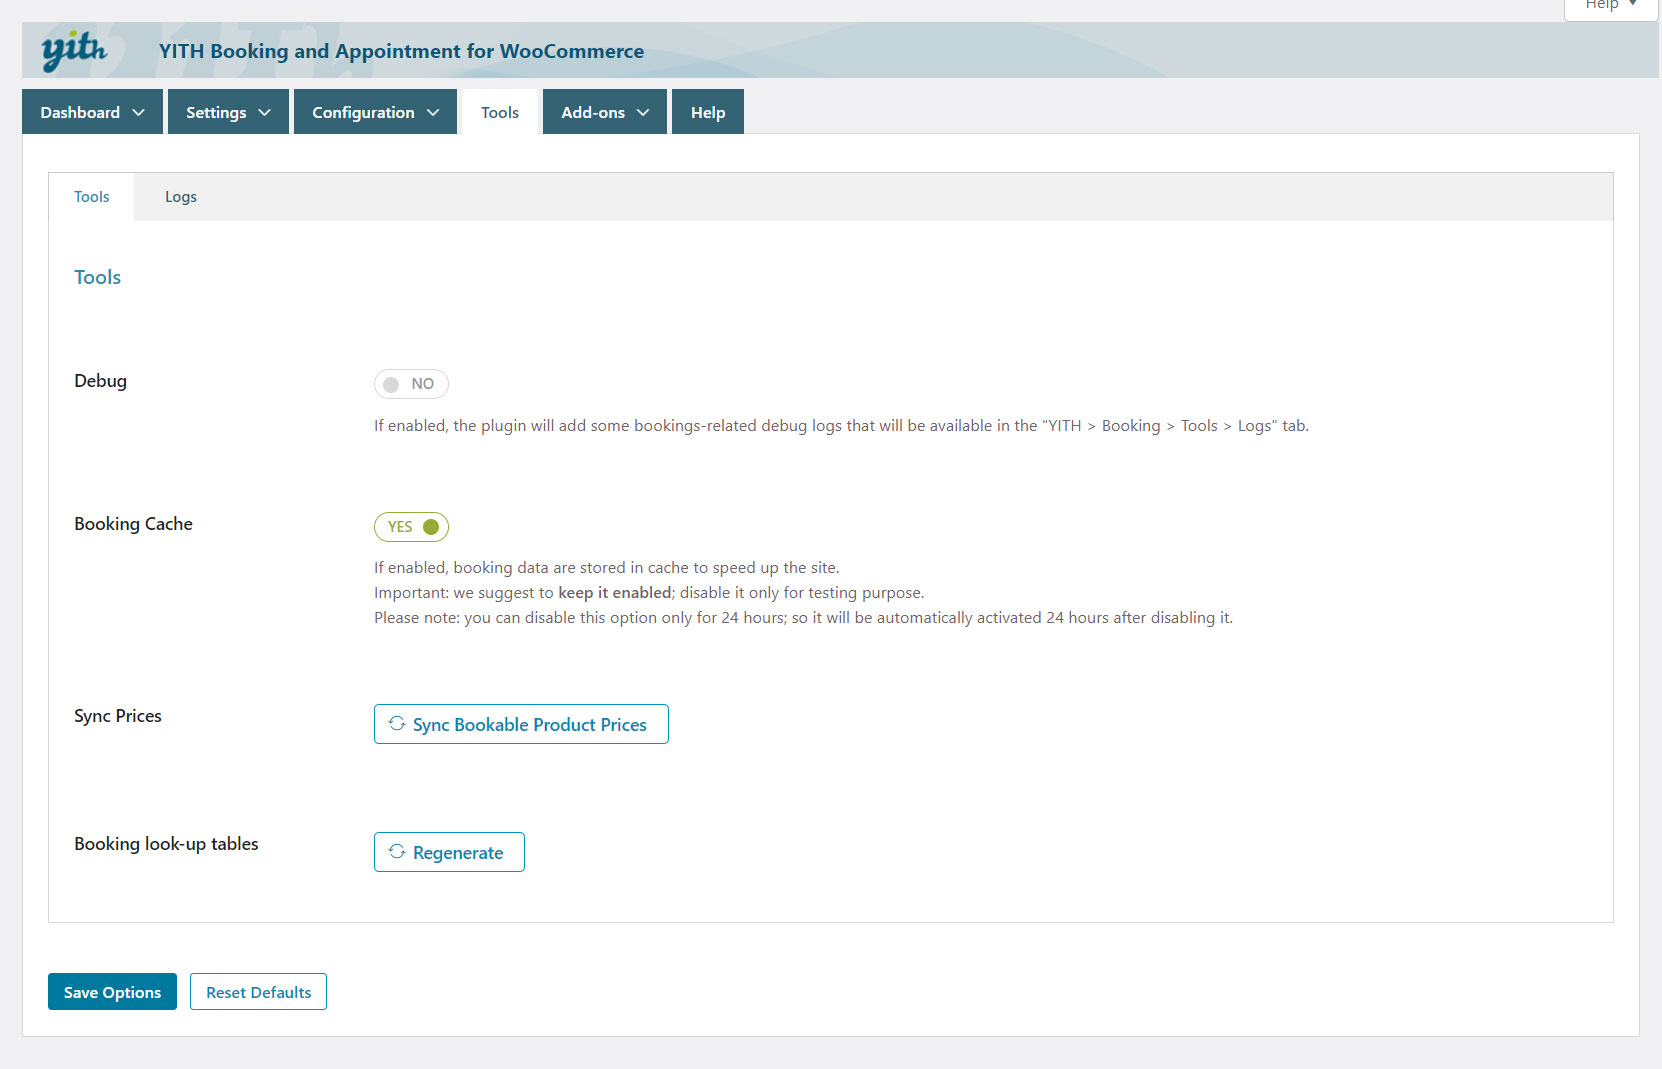Click the plugin title 'YITH Booking and Appointment for WooCommerce'

[401, 51]
